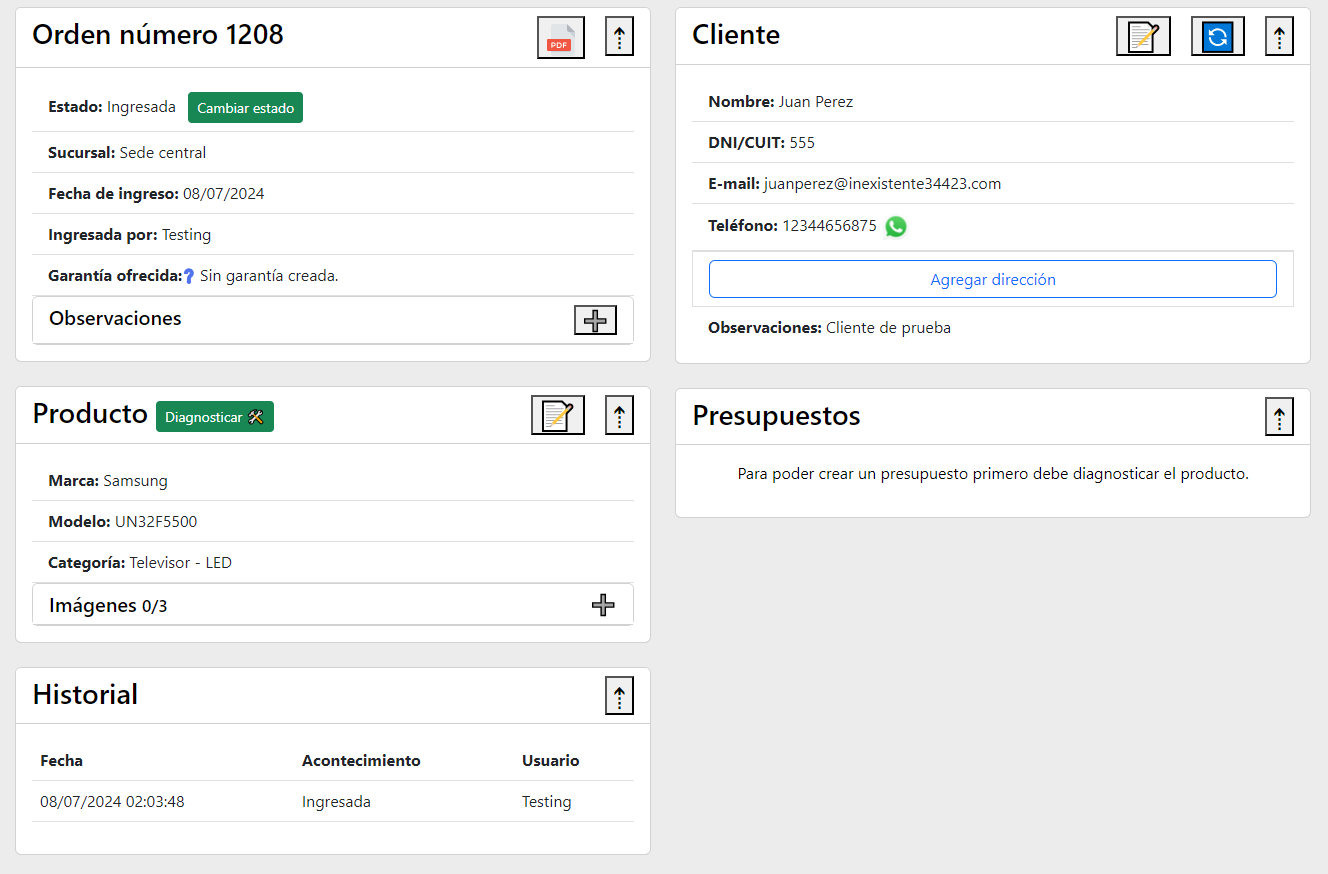This screenshot has width=1328, height=874.
Task: Start diagnosing with the Diagnosticar button
Action: pos(214,414)
